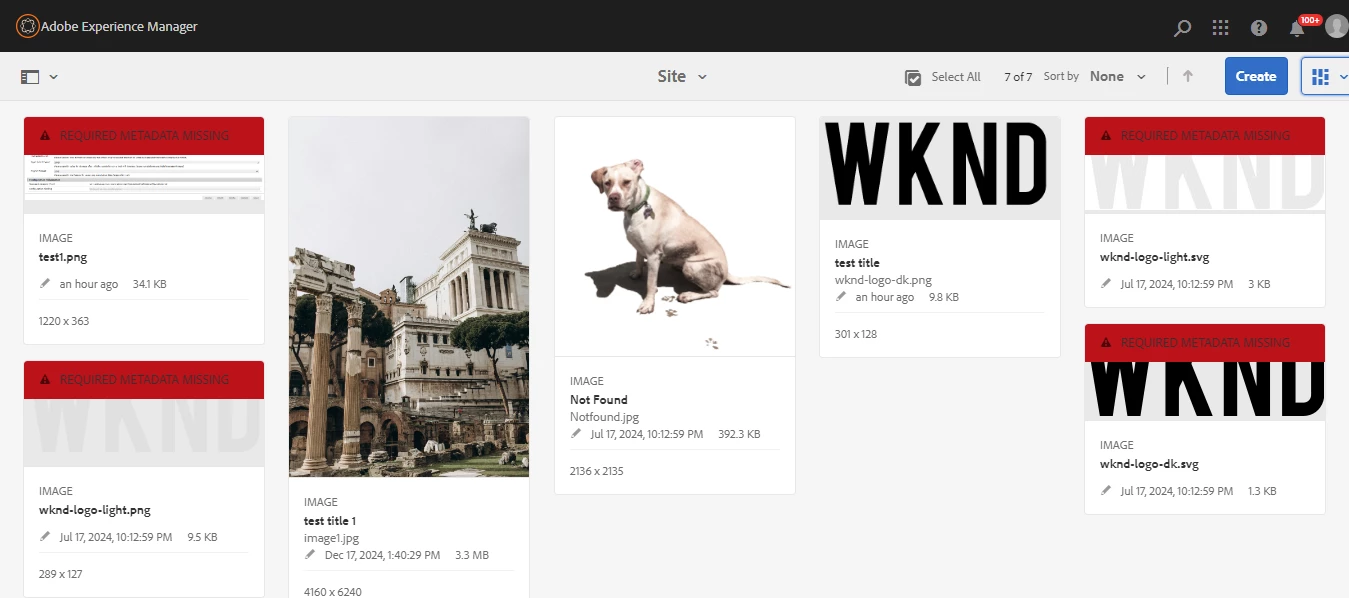Click the '7 of 7' item count
This screenshot has width=1349, height=598.
pos(1018,77)
